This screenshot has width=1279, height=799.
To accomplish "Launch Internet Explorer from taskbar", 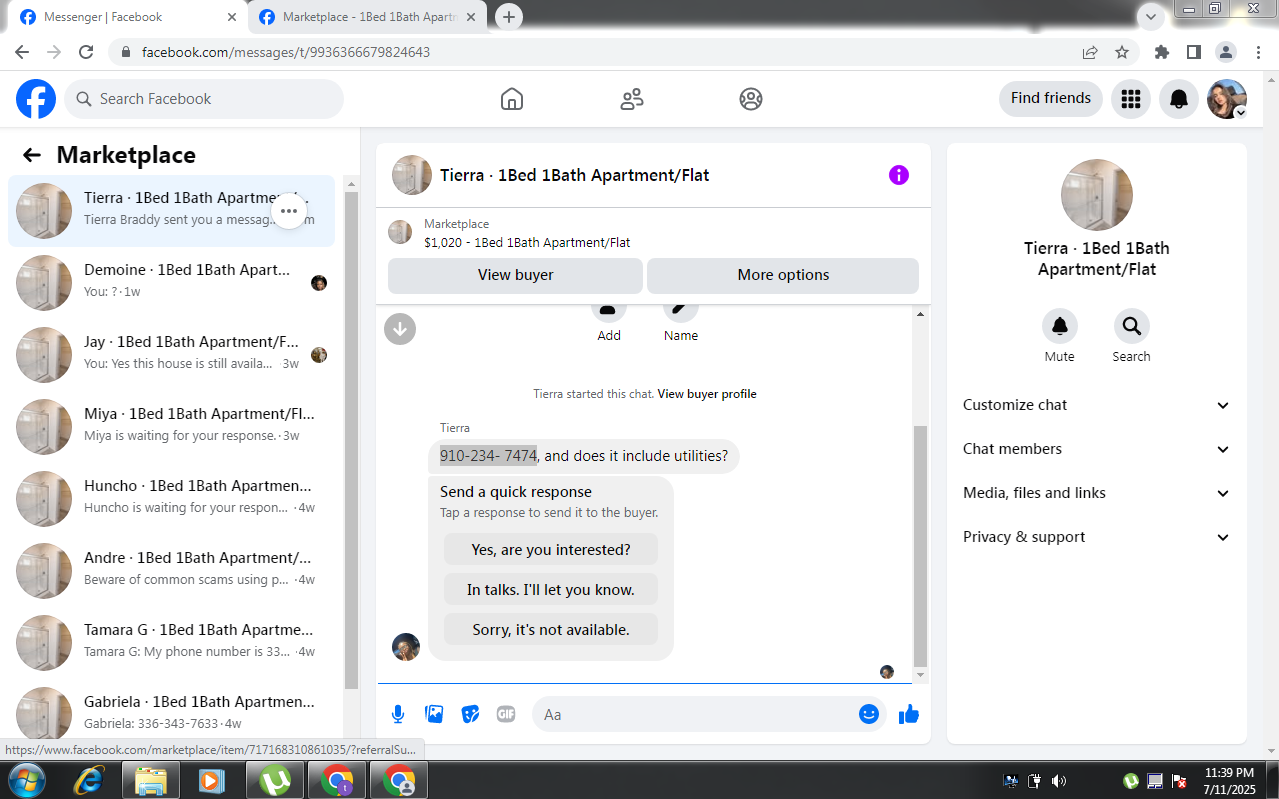I will click(89, 780).
